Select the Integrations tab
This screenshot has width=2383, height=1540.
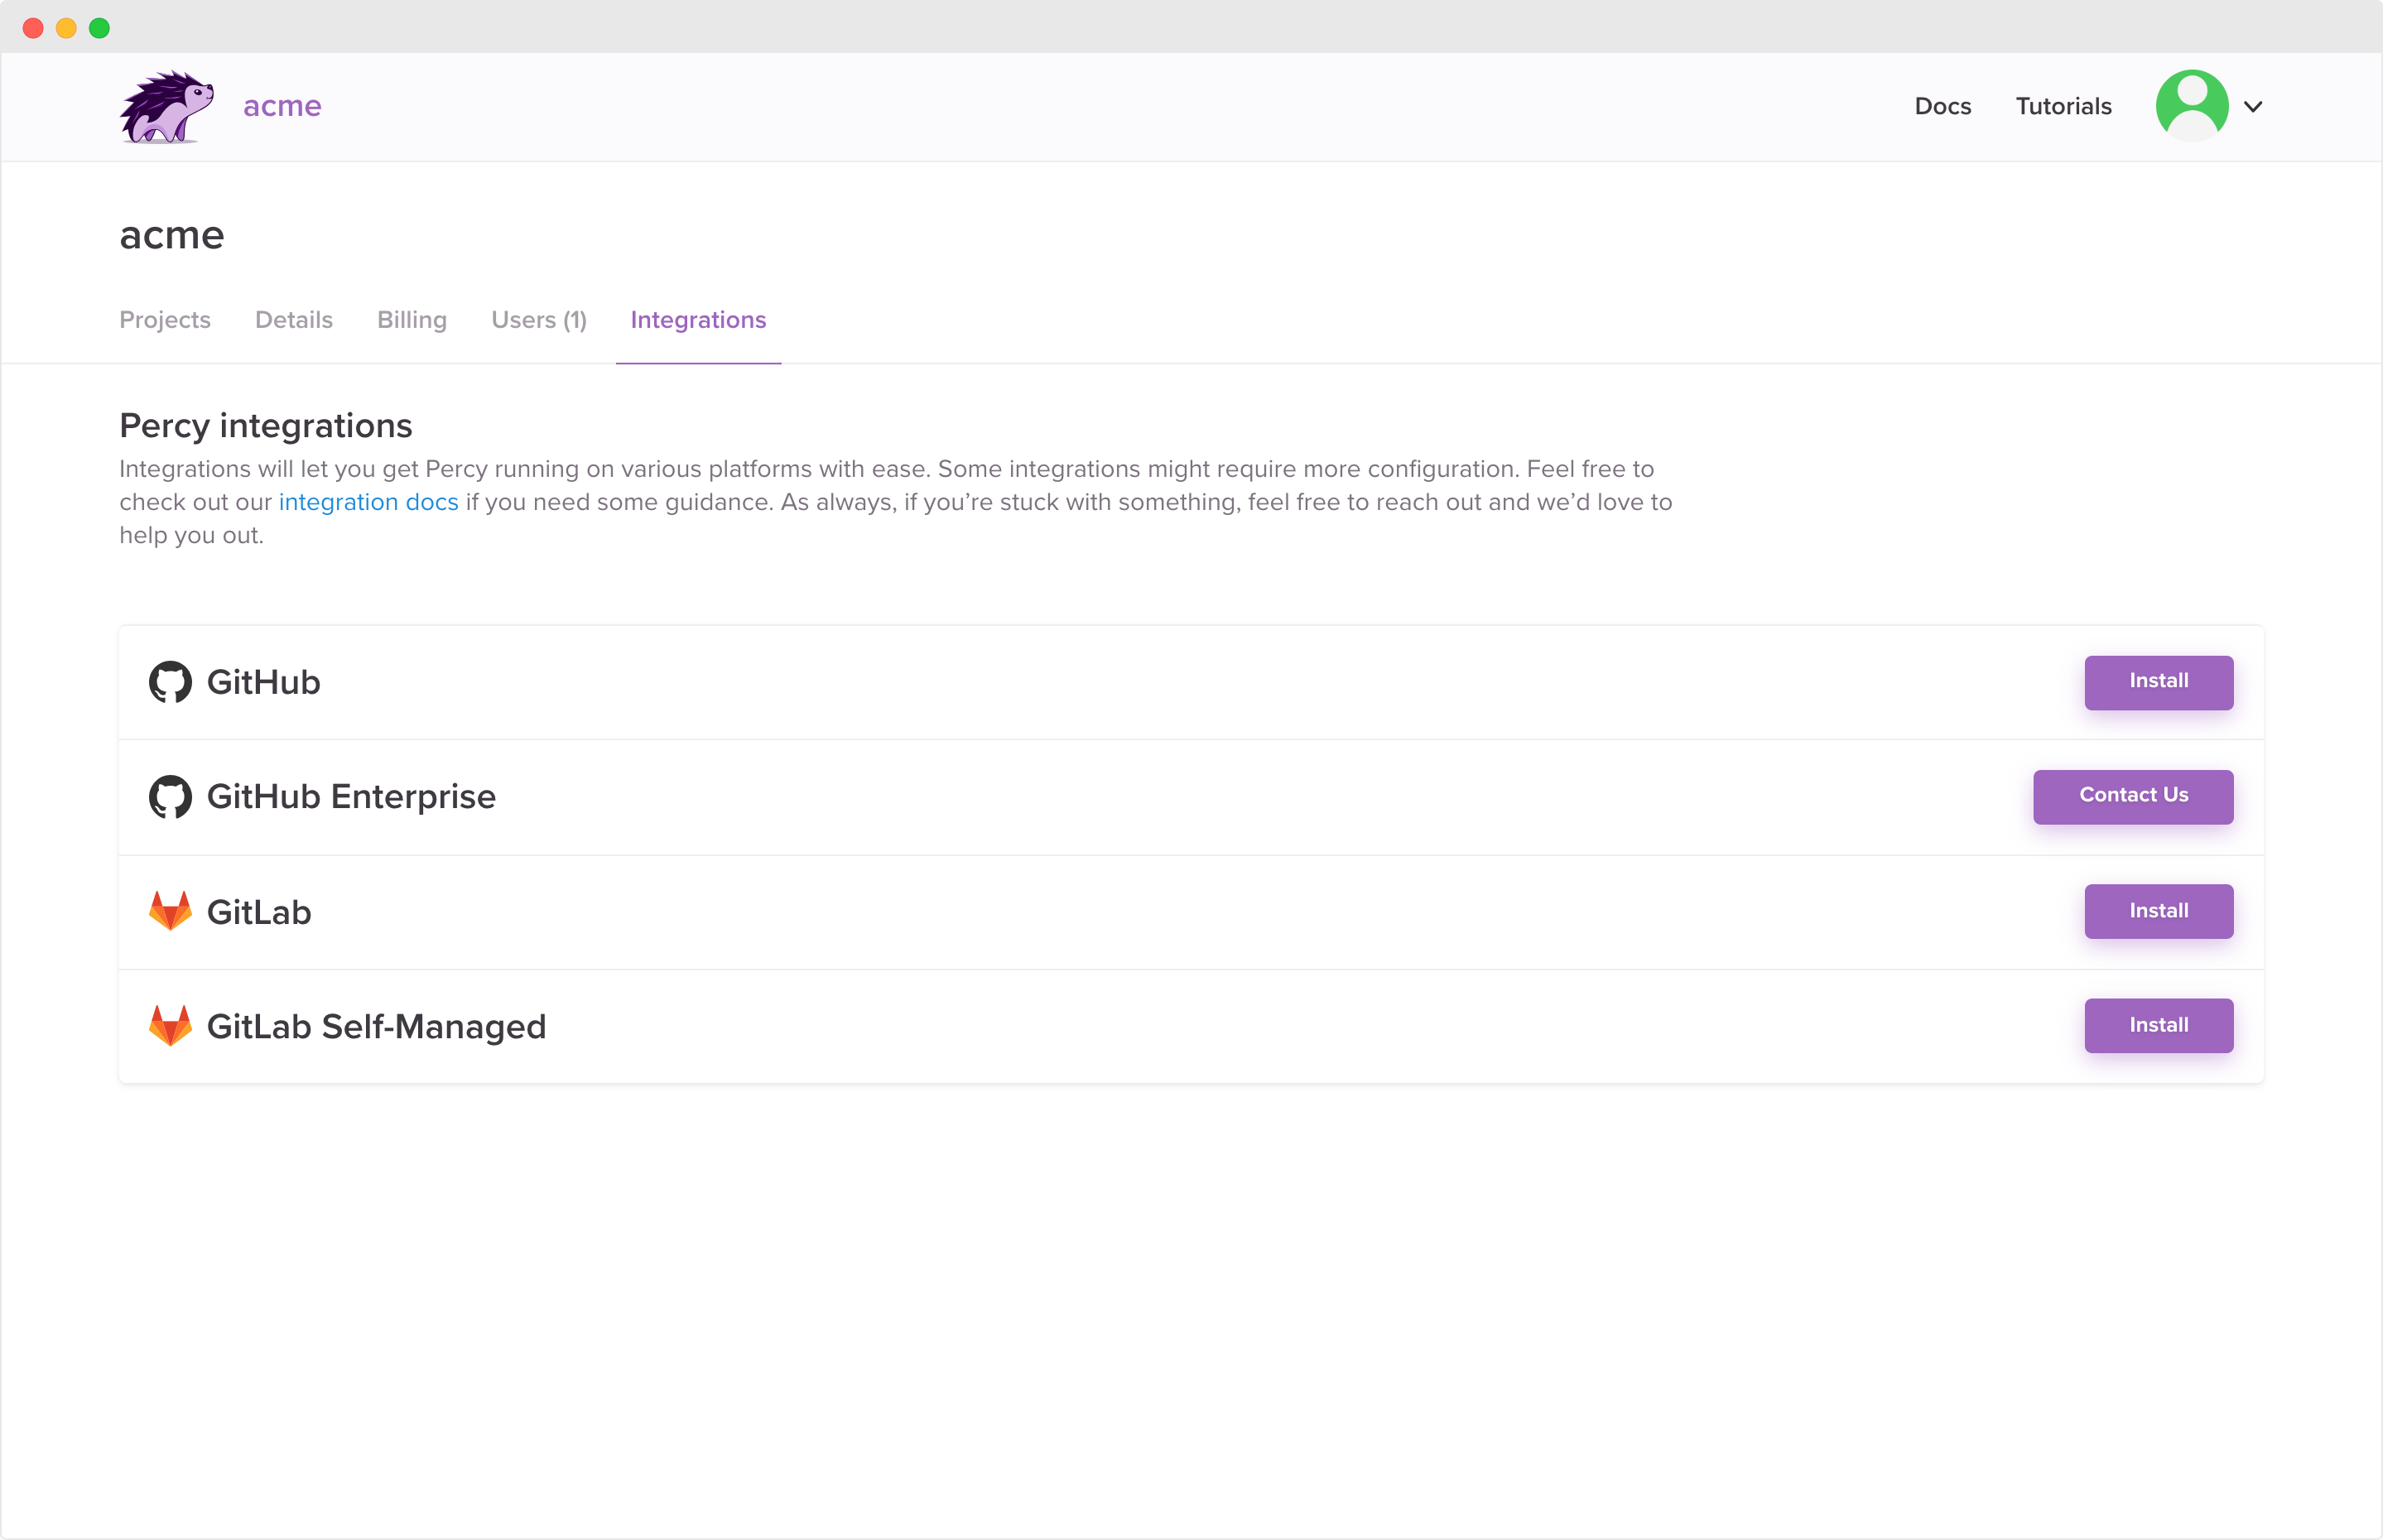[698, 320]
